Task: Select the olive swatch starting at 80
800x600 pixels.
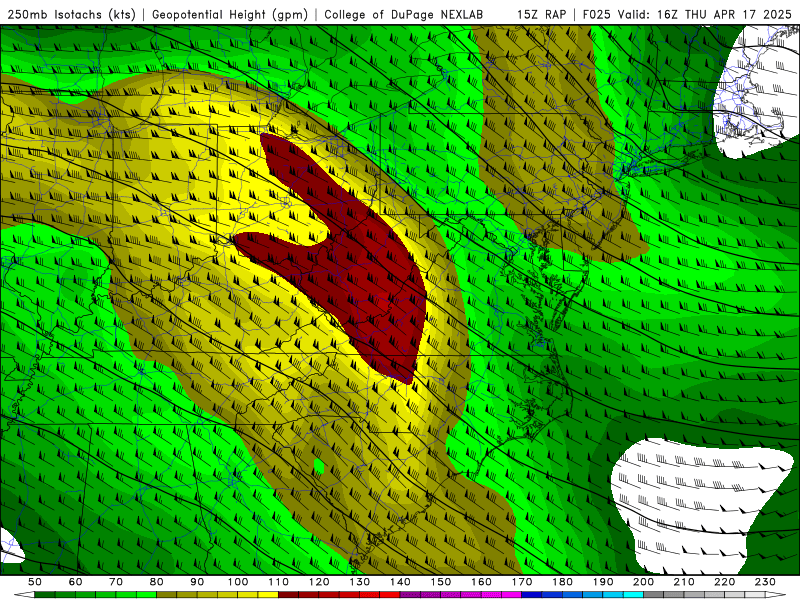Action: tap(167, 595)
